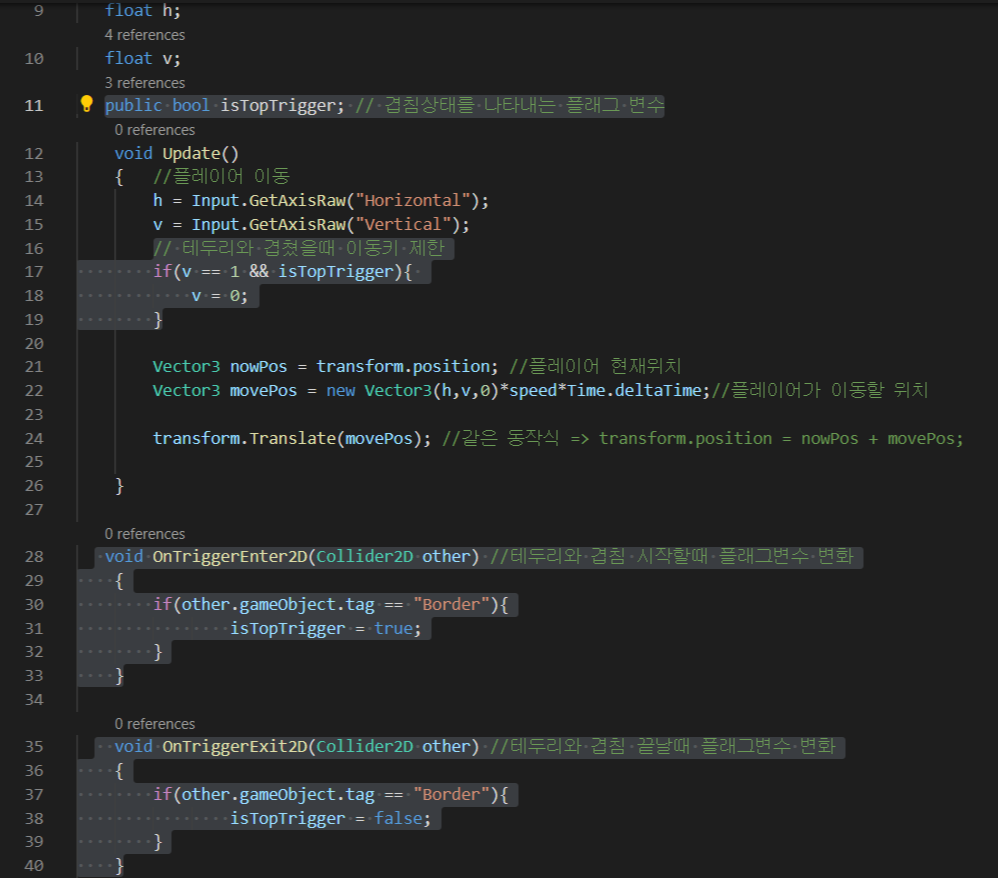Click line number 11 in the gutter
Viewport: 998px width, 878px height.
[x=34, y=106]
